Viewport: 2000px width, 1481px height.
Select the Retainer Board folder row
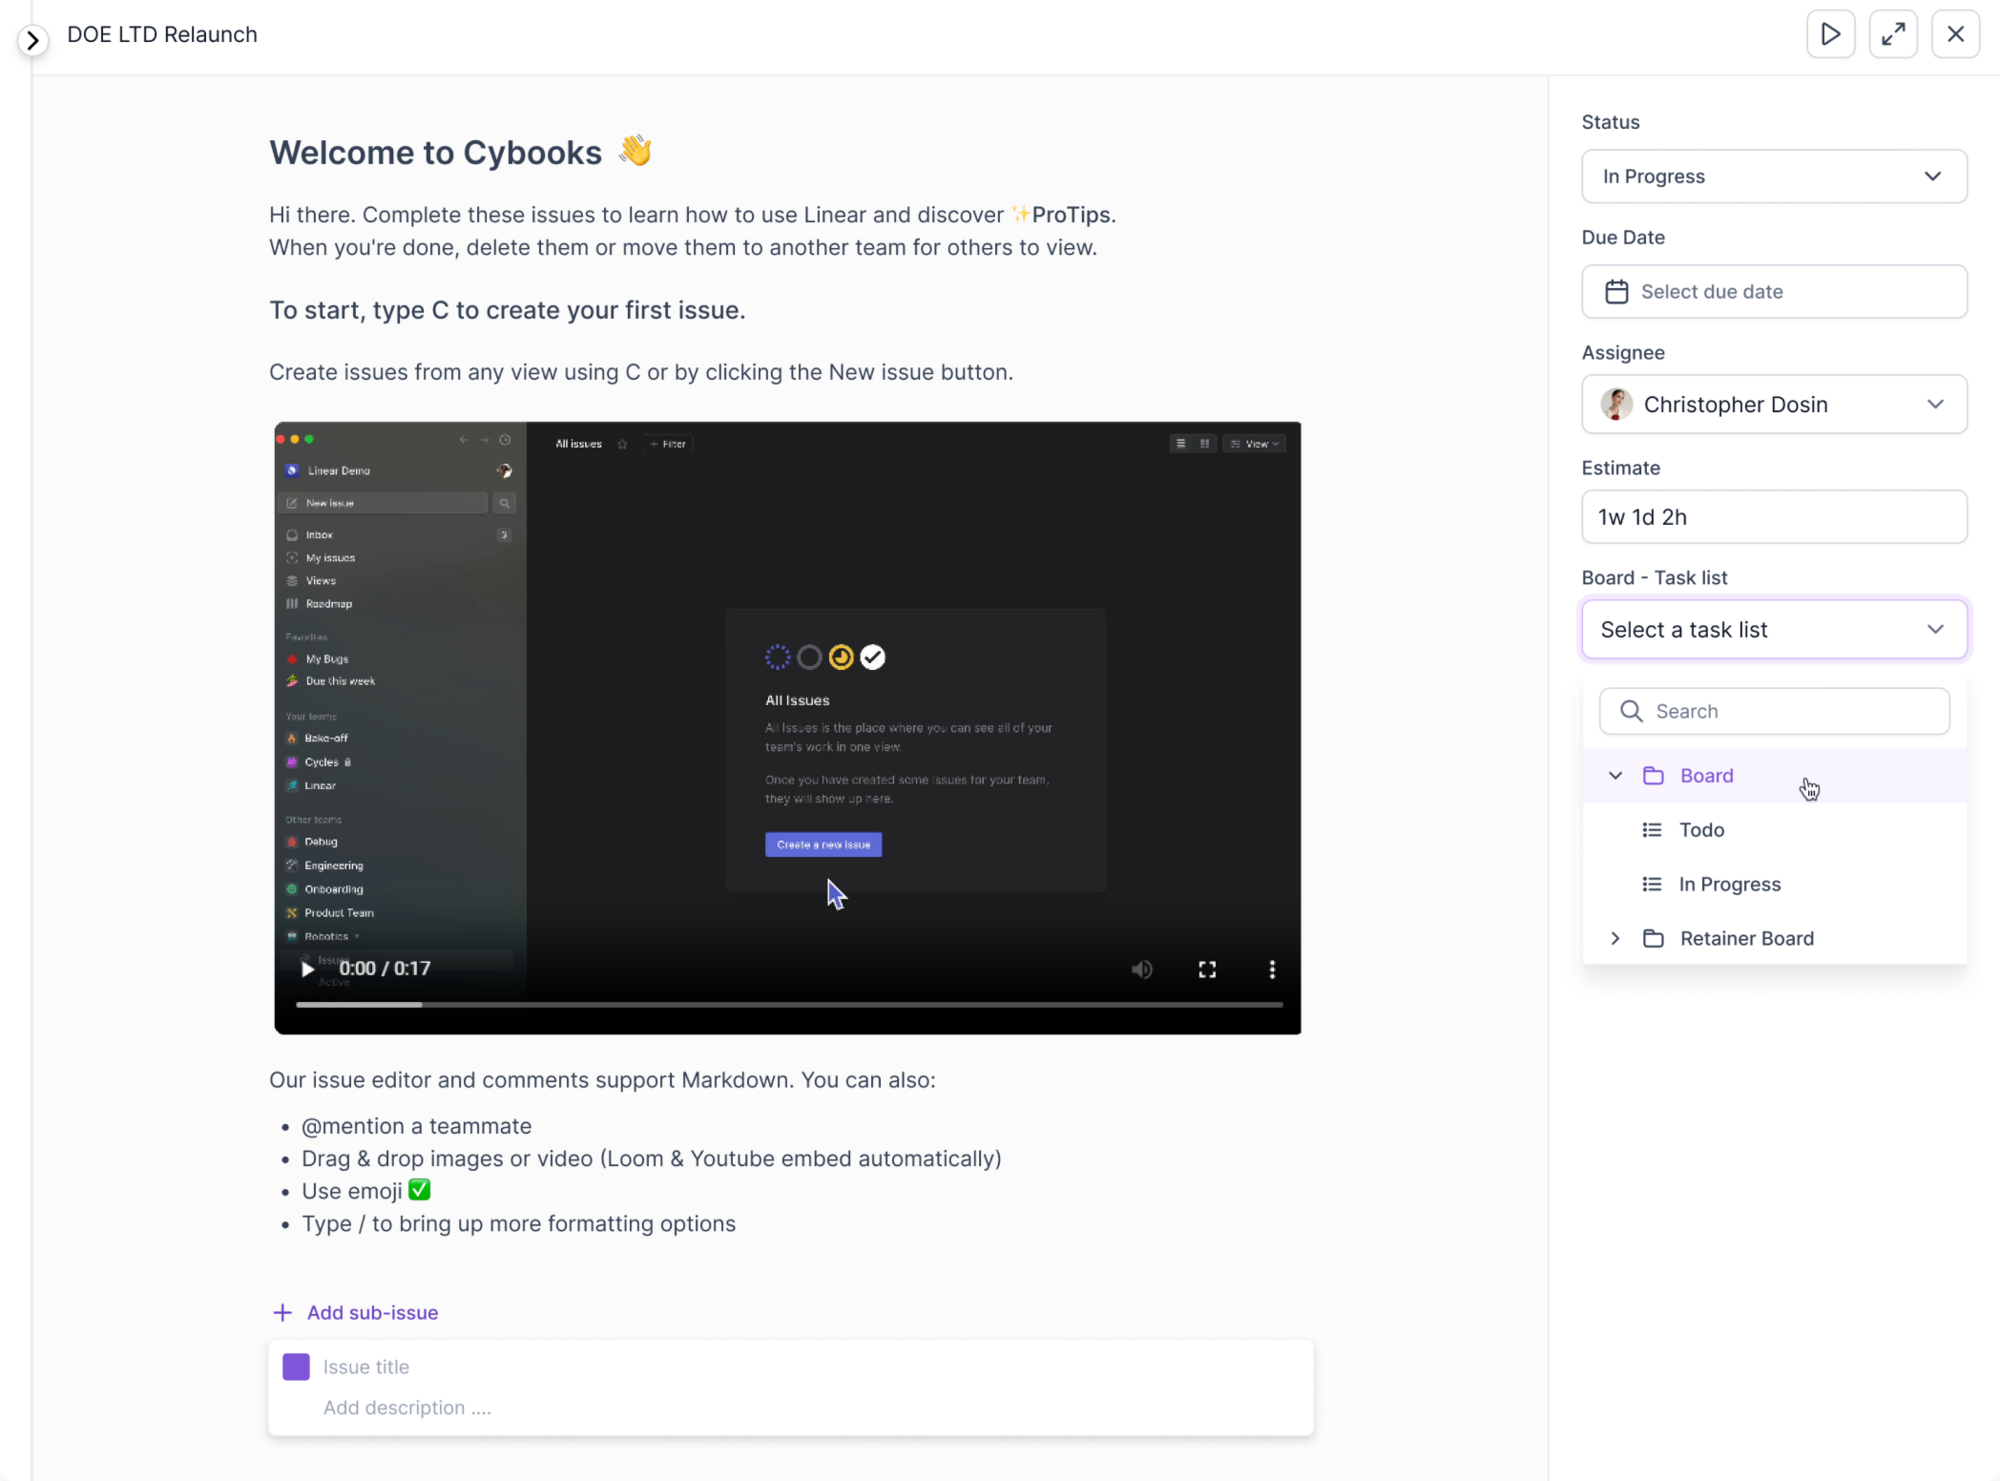[1774, 938]
